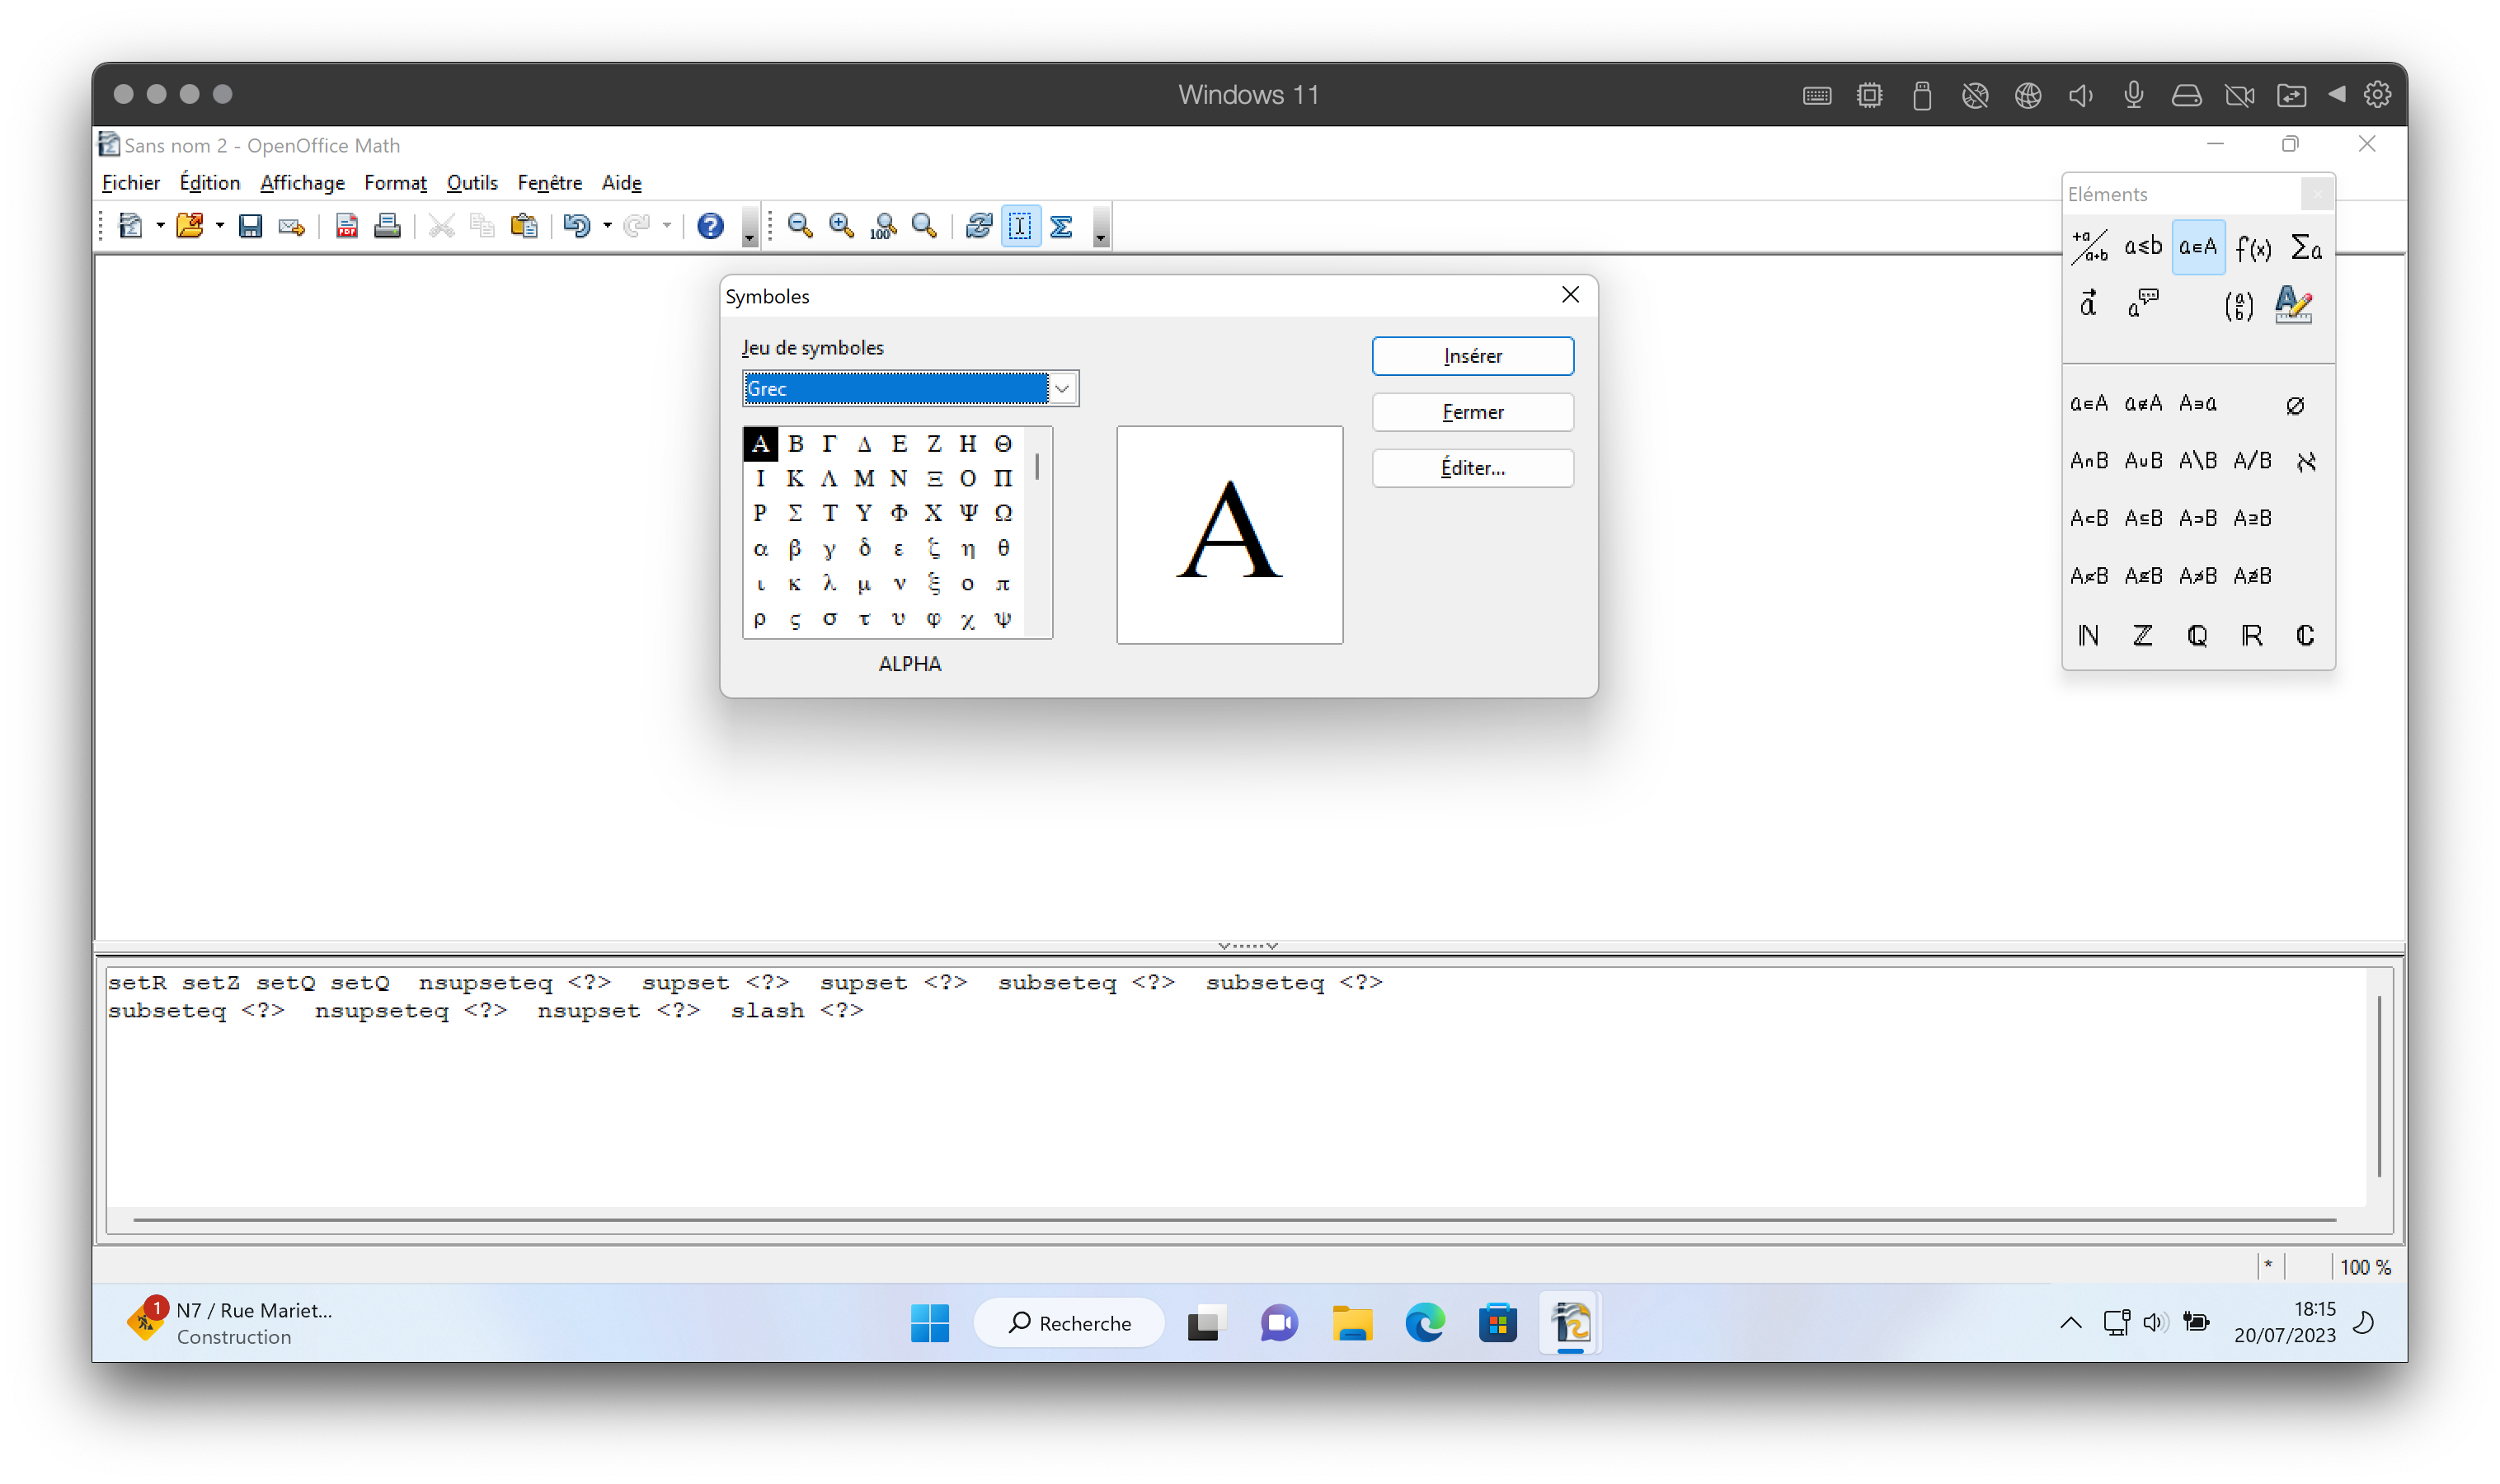Click the Print document icon

[387, 226]
